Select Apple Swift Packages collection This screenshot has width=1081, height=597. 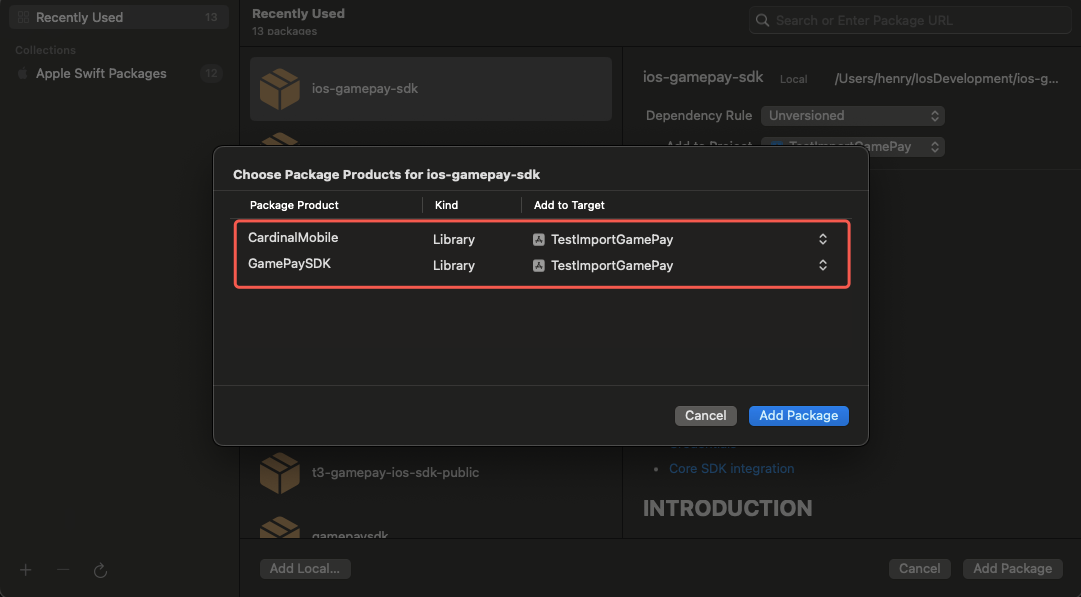[101, 74]
